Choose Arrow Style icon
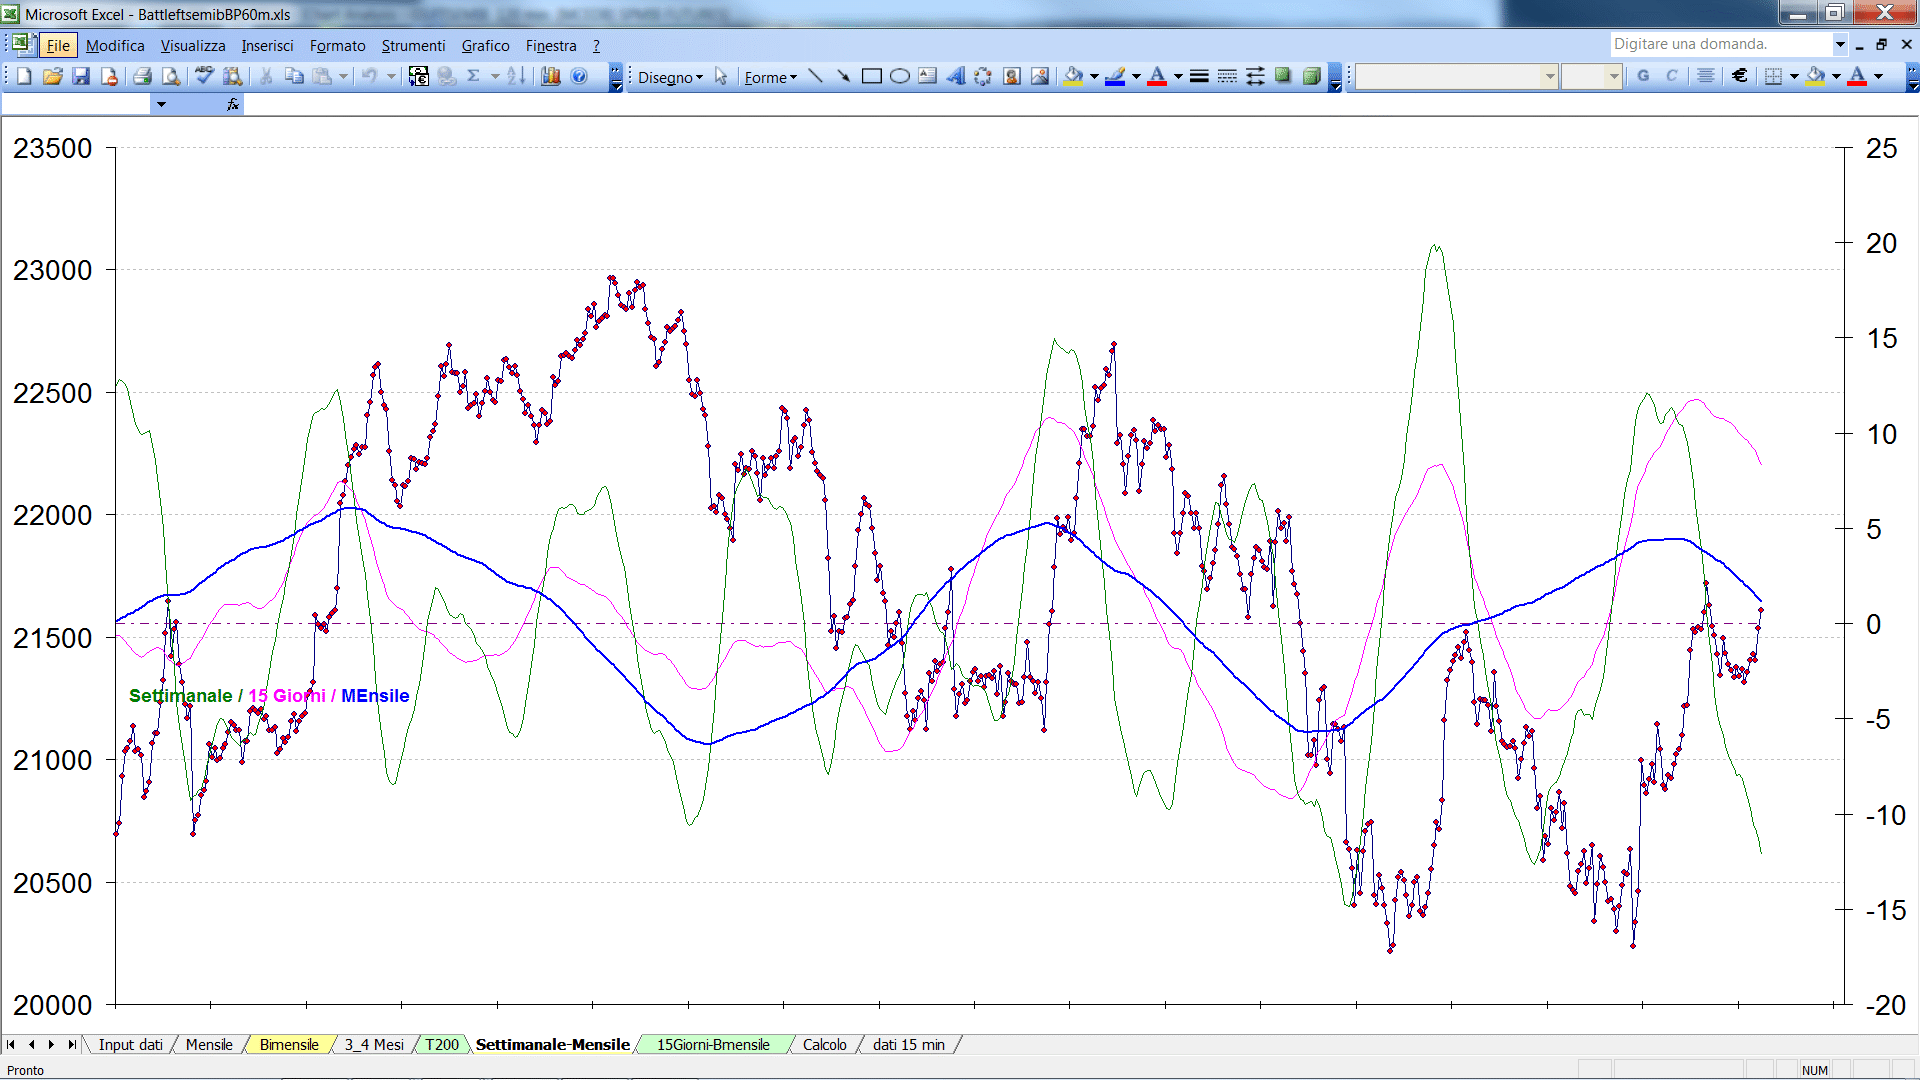 point(1255,76)
